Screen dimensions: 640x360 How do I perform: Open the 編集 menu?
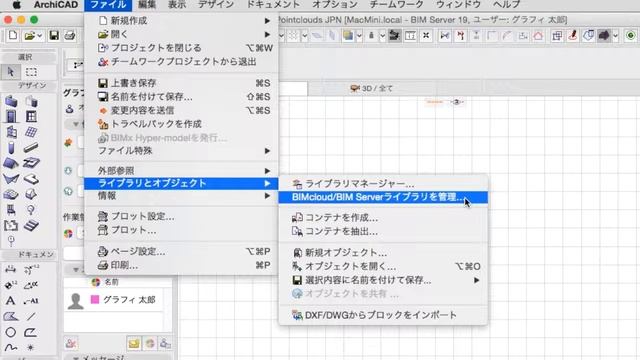coord(147,5)
